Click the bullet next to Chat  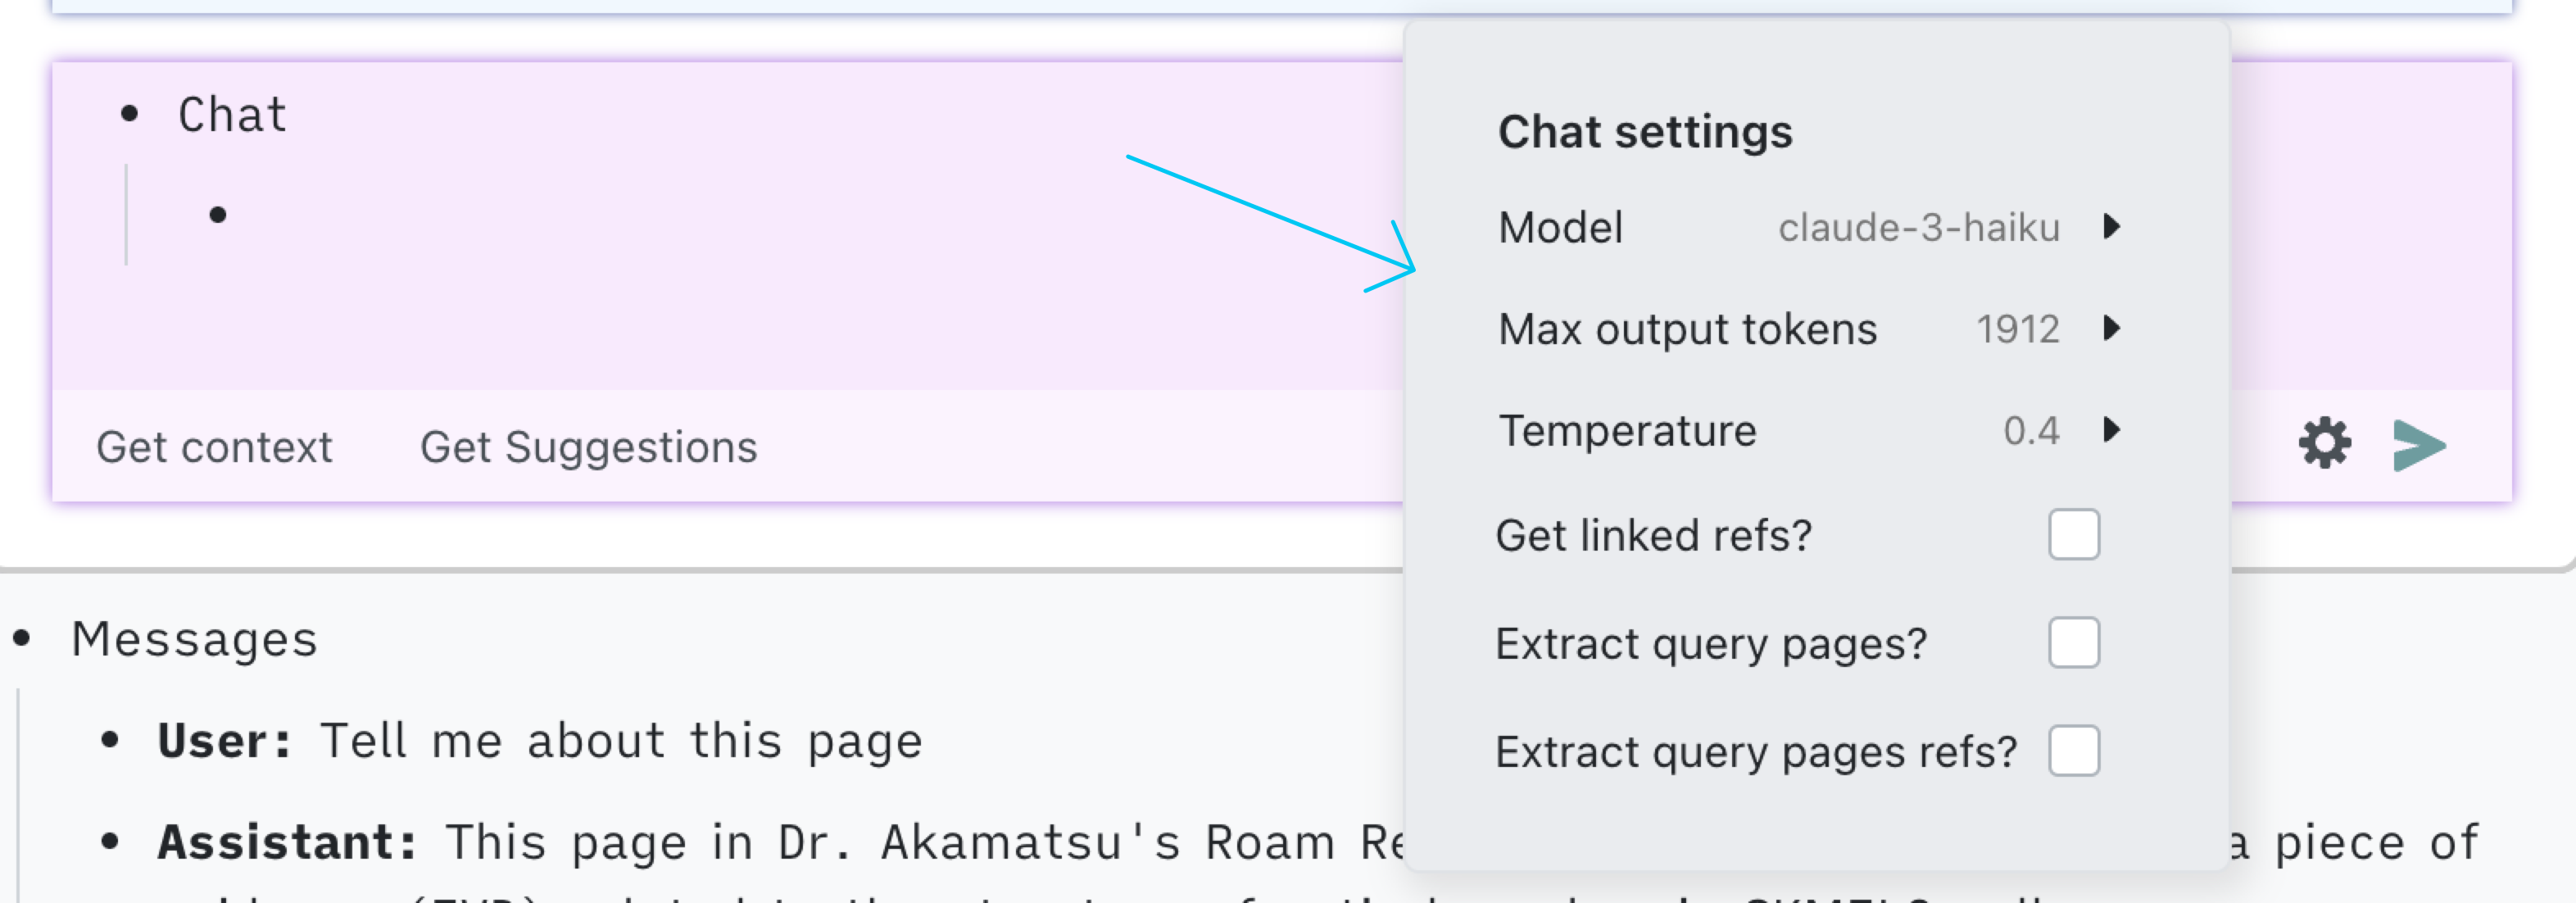coord(130,114)
